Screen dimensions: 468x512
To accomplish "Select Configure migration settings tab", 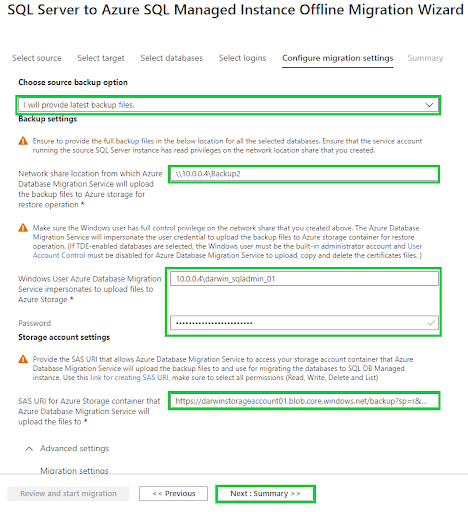I will [338, 58].
